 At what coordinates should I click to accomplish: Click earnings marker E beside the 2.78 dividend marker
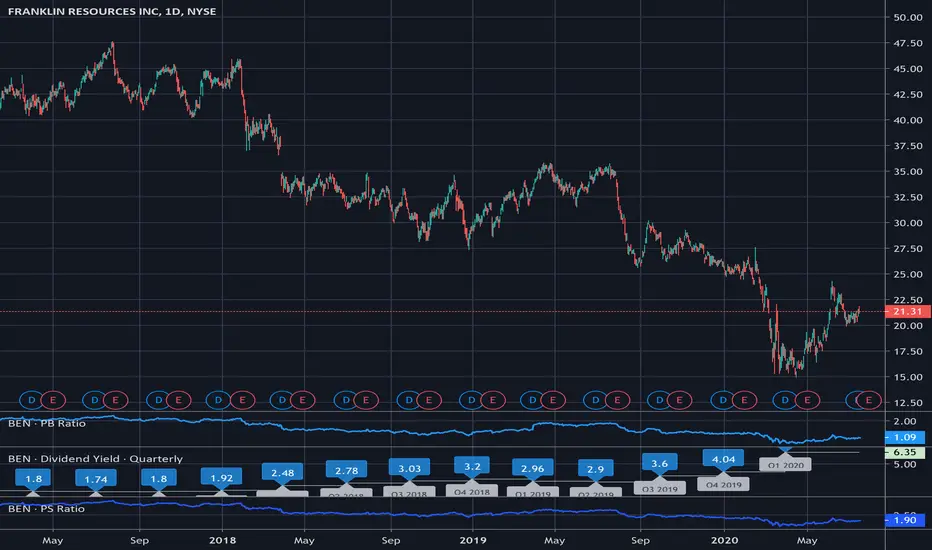(x=366, y=400)
